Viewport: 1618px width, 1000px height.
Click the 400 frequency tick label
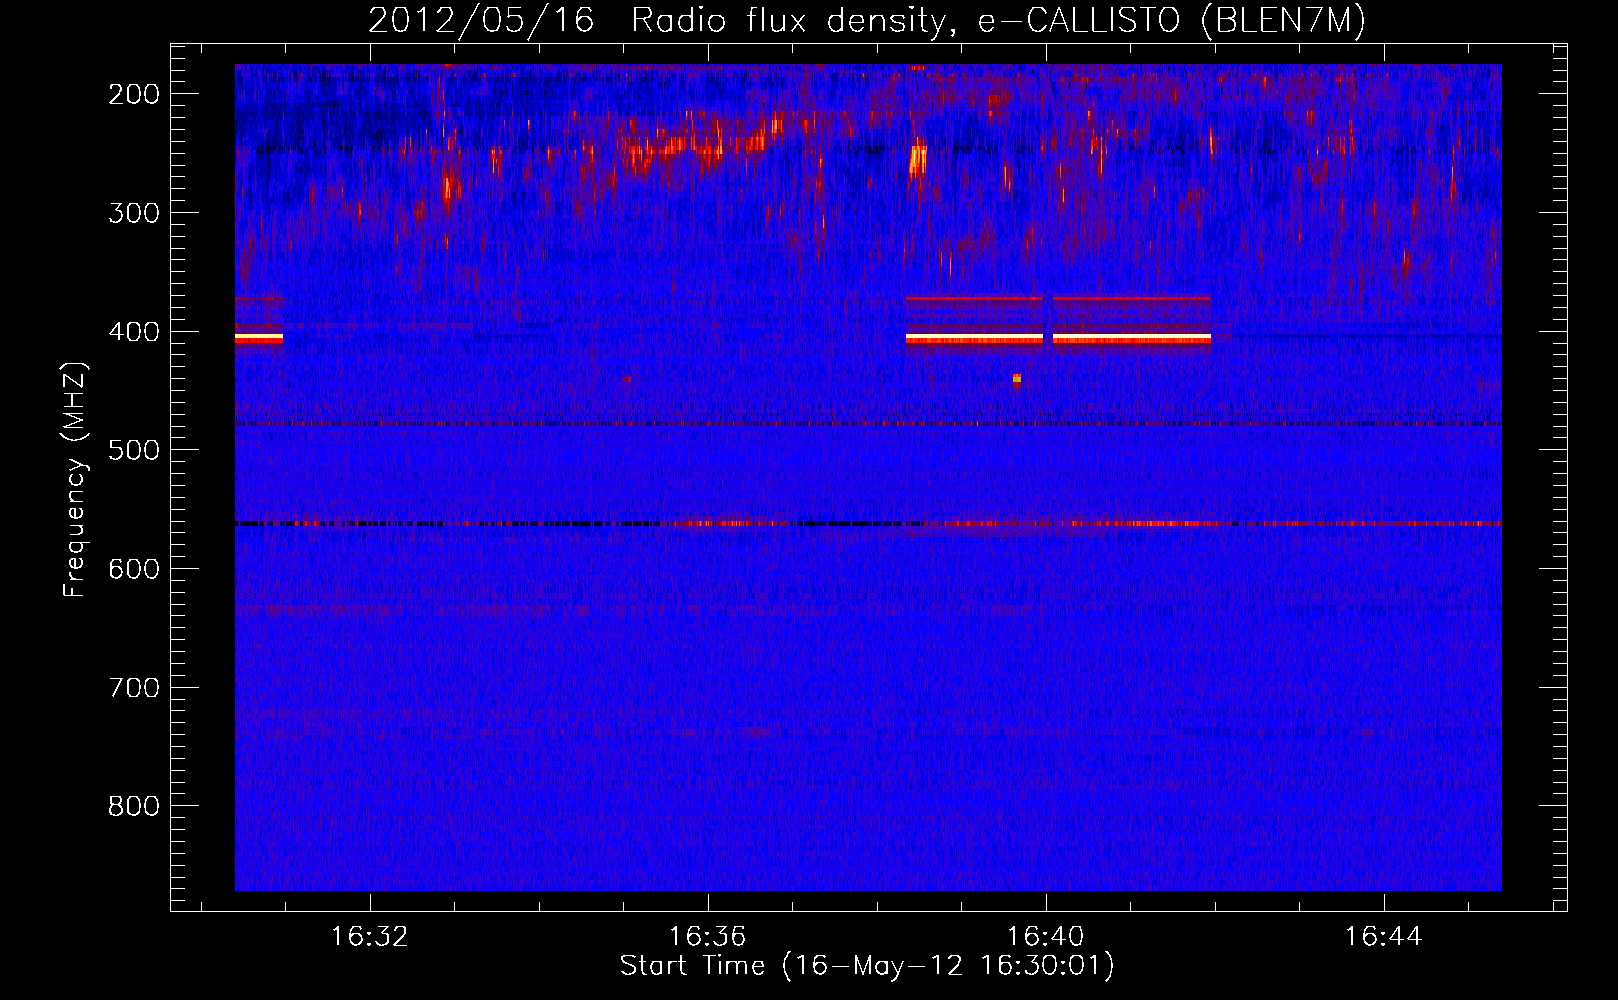tap(134, 332)
